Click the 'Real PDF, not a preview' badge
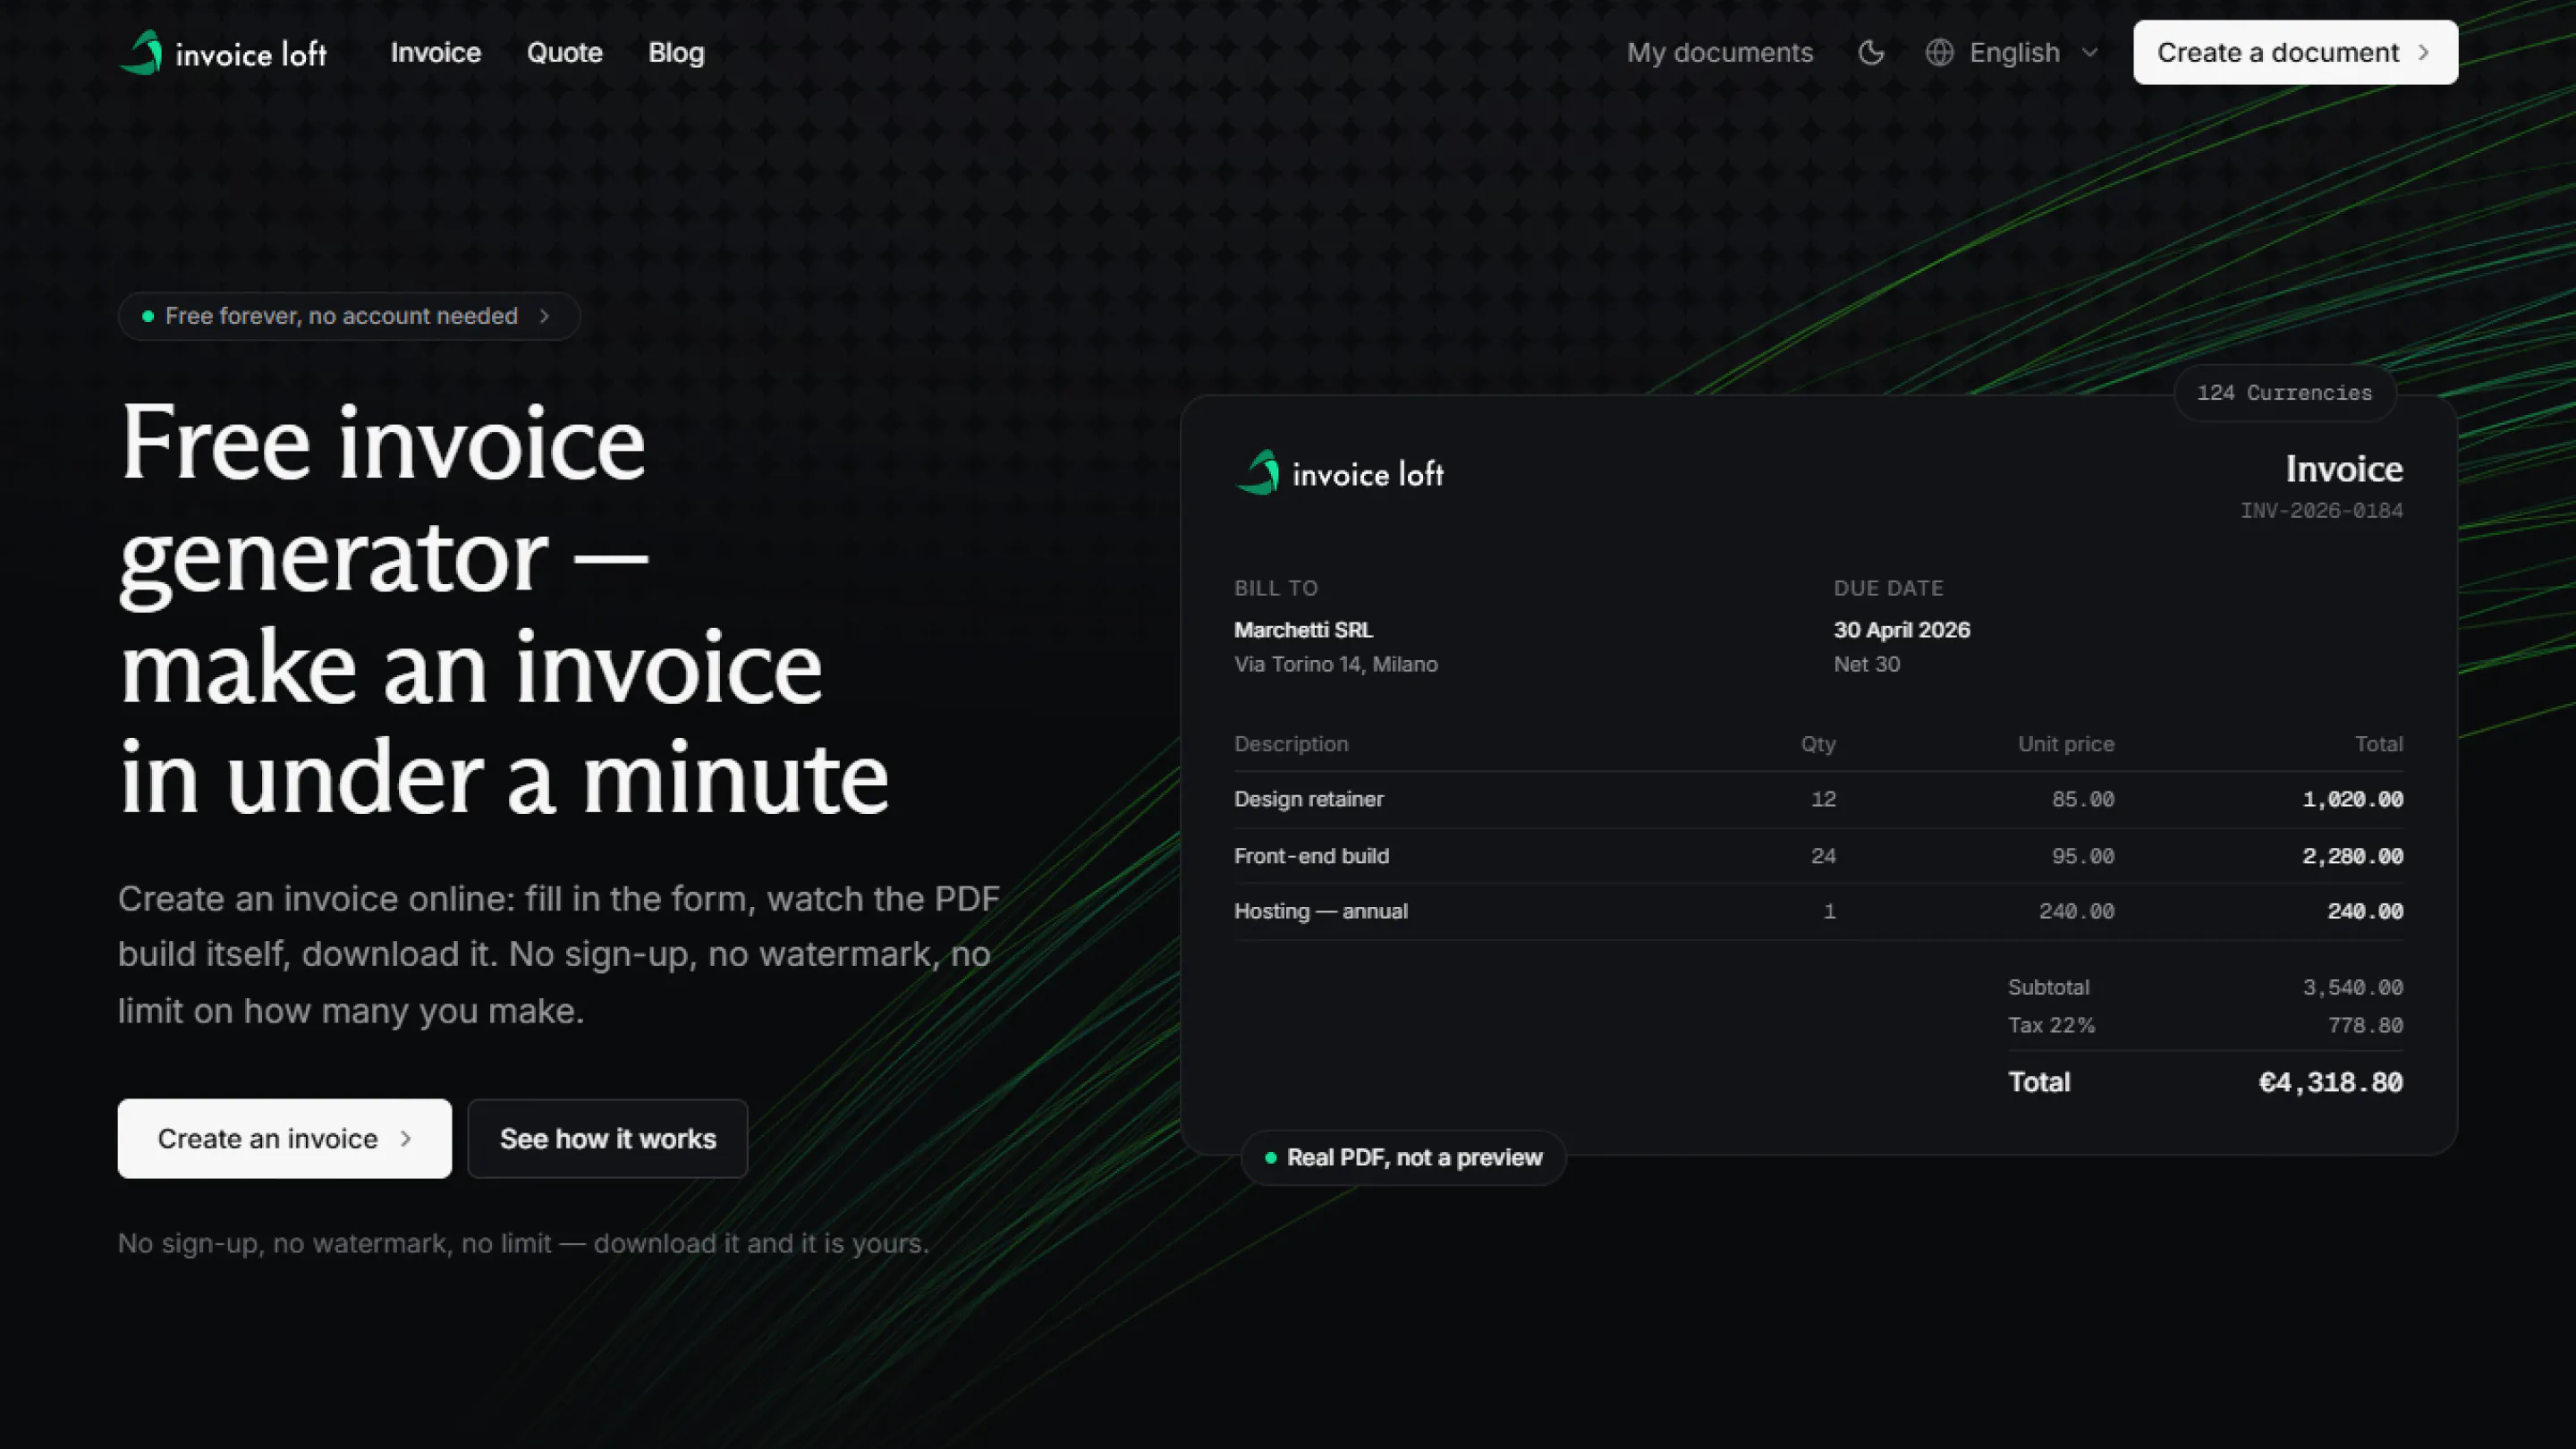The height and width of the screenshot is (1449, 2576). [x=1403, y=1157]
